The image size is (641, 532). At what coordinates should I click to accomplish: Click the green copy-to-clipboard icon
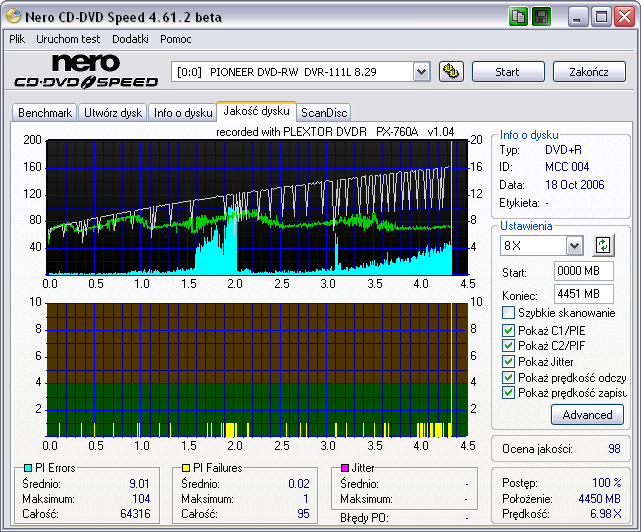(518, 17)
